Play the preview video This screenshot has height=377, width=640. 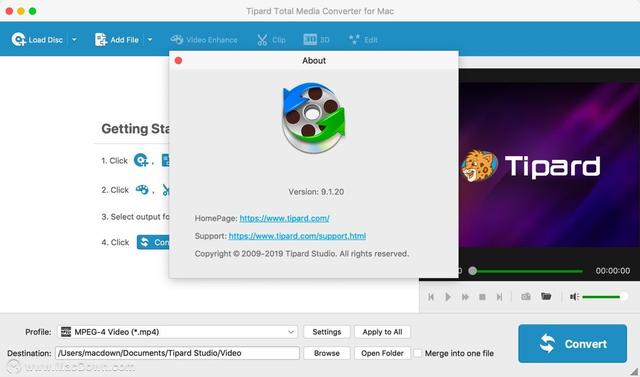pos(448,297)
